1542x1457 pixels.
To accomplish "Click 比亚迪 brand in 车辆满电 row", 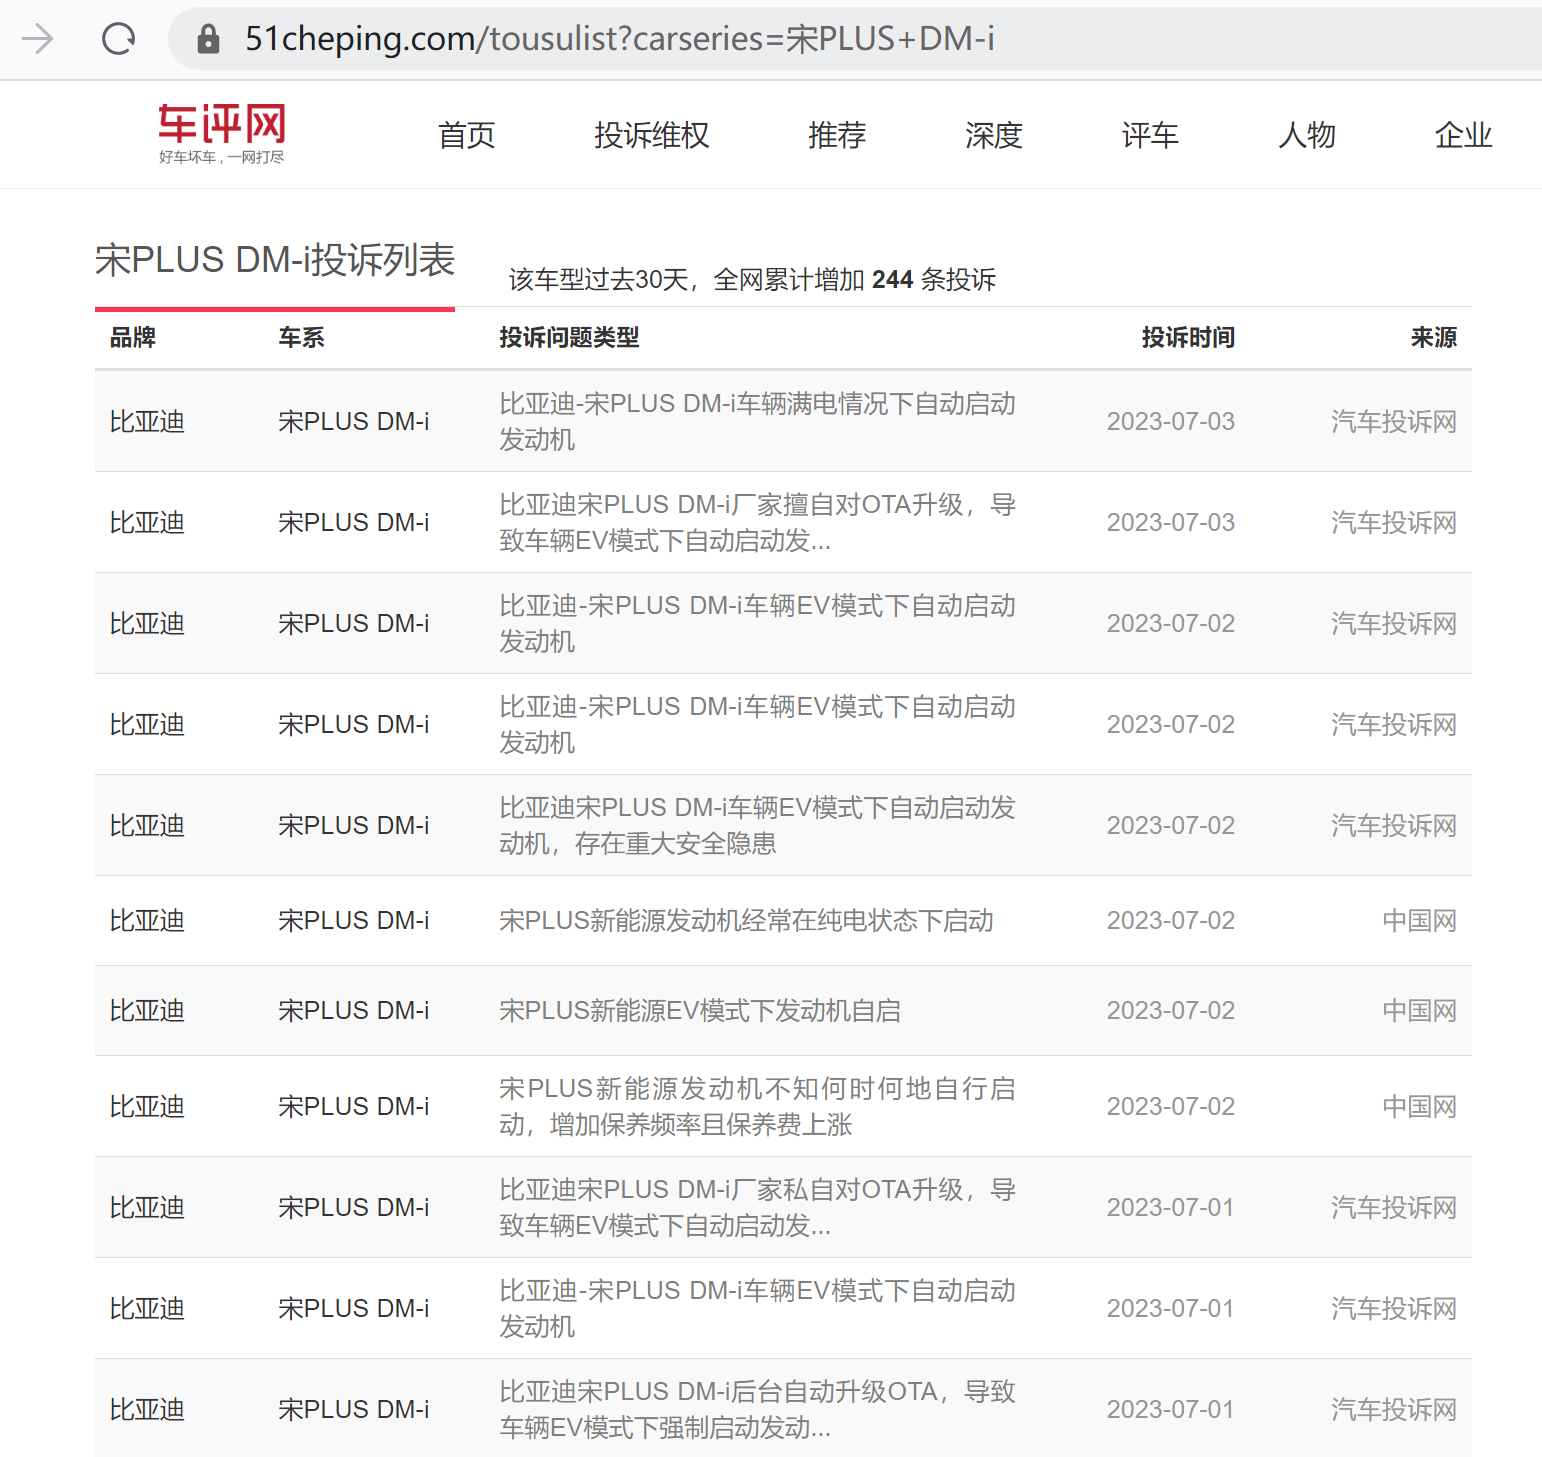I will pos(147,422).
